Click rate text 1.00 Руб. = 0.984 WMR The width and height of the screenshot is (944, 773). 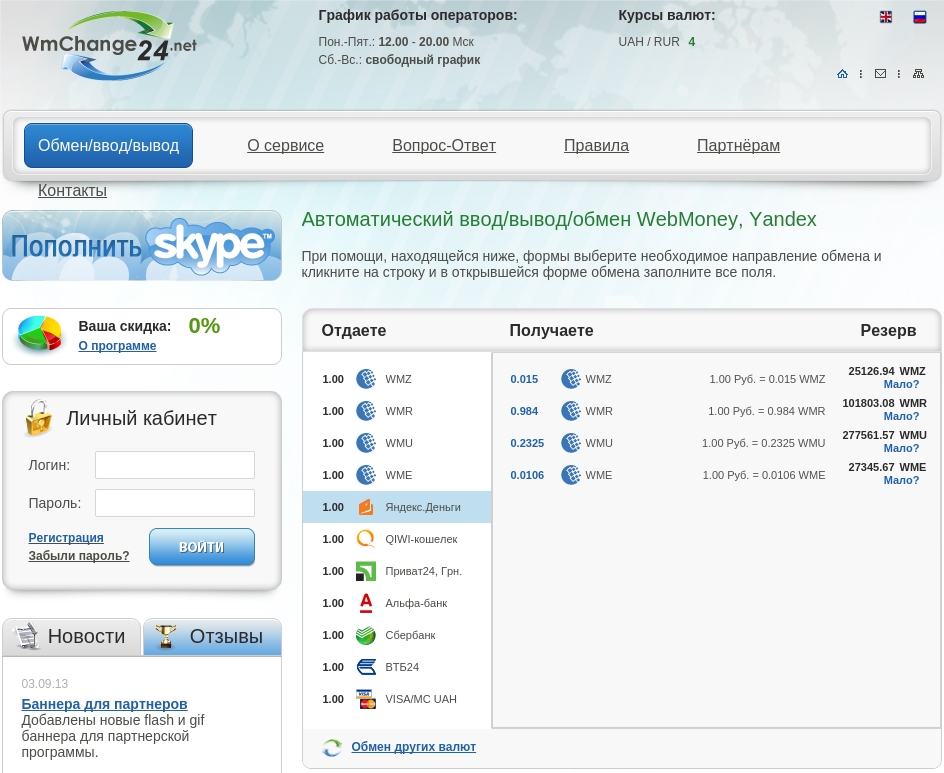click(x=766, y=411)
